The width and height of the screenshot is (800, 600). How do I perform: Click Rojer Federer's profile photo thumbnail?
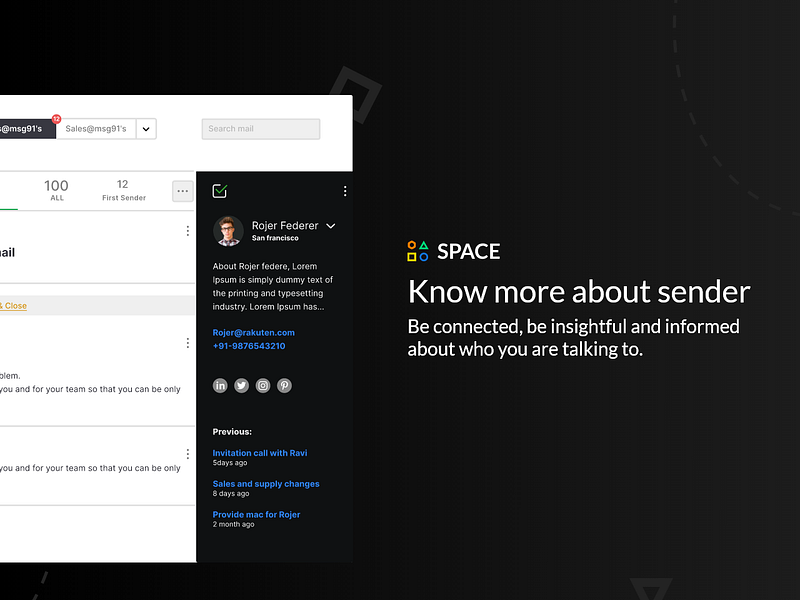[x=228, y=231]
